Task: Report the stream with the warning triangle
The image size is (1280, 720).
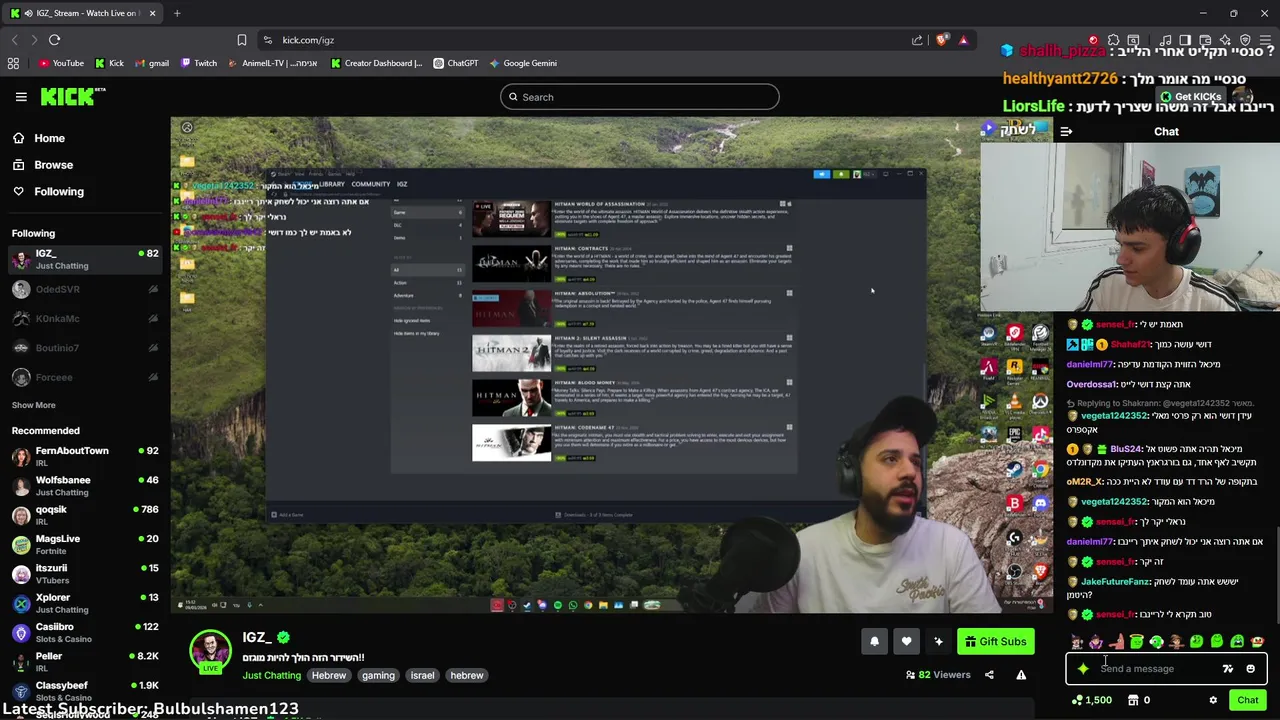Action: click(x=1021, y=675)
